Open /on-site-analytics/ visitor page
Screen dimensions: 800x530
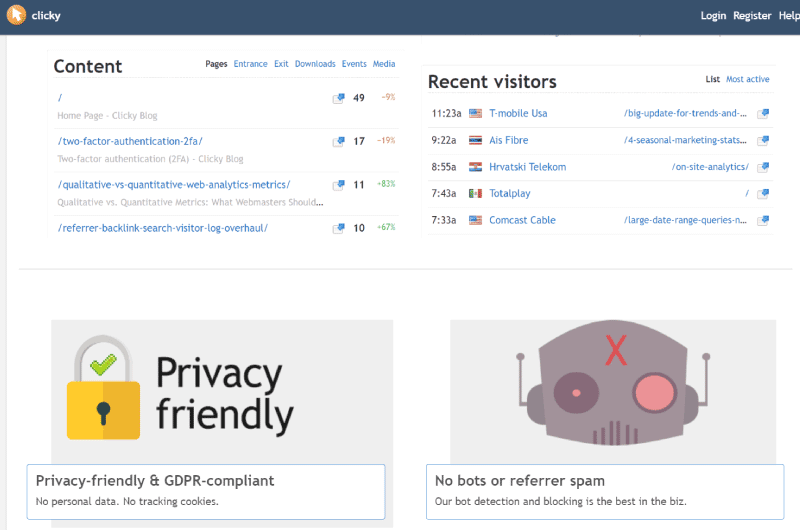pyautogui.click(x=710, y=167)
